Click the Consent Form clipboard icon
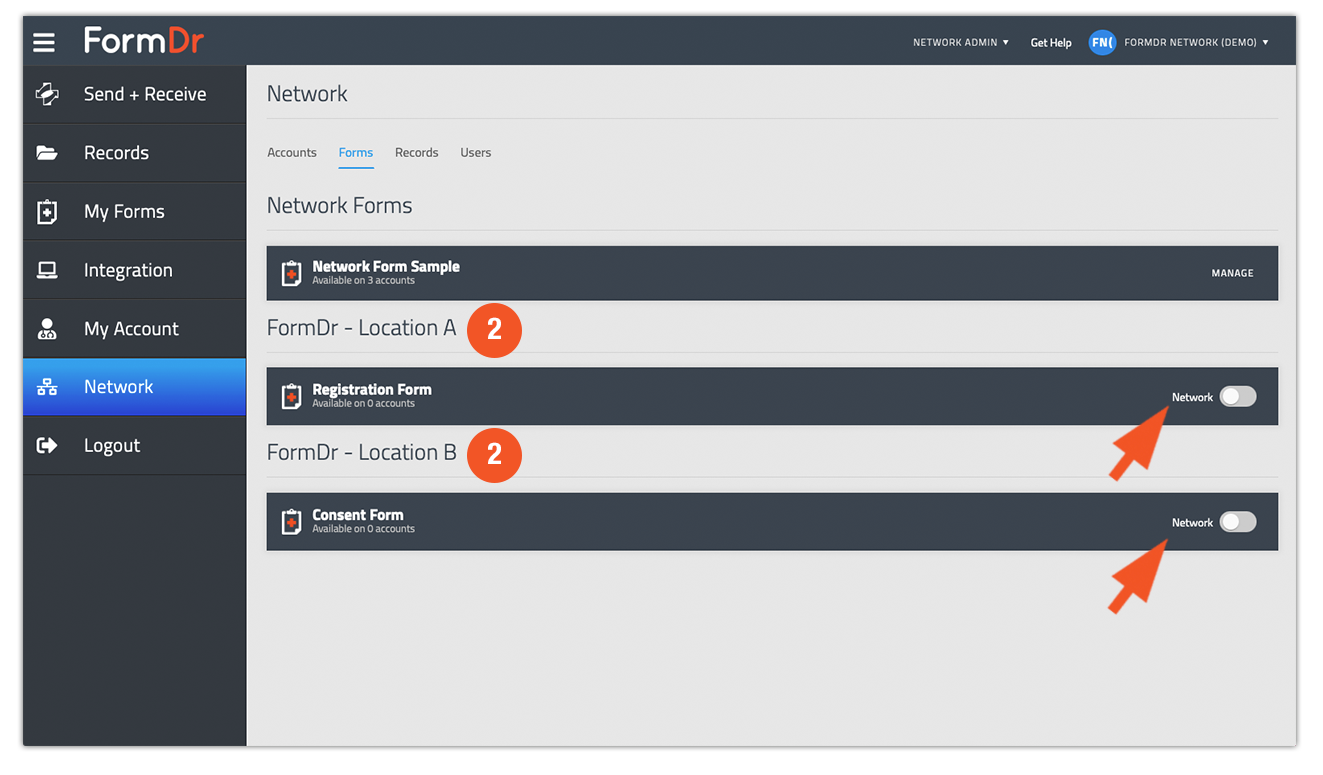Viewport: 1323px width, 775px height. pos(291,522)
